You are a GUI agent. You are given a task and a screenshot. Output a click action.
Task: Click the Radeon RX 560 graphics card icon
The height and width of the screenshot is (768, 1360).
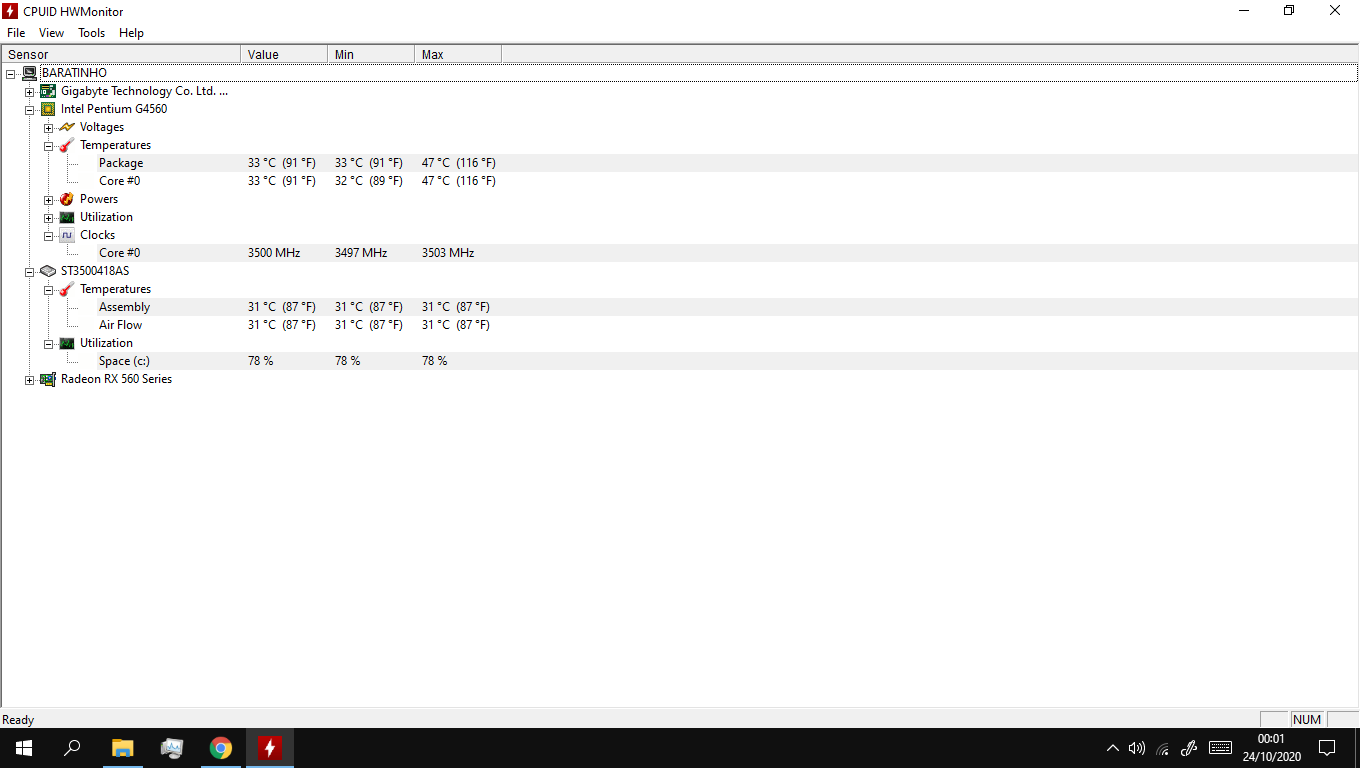[48, 379]
